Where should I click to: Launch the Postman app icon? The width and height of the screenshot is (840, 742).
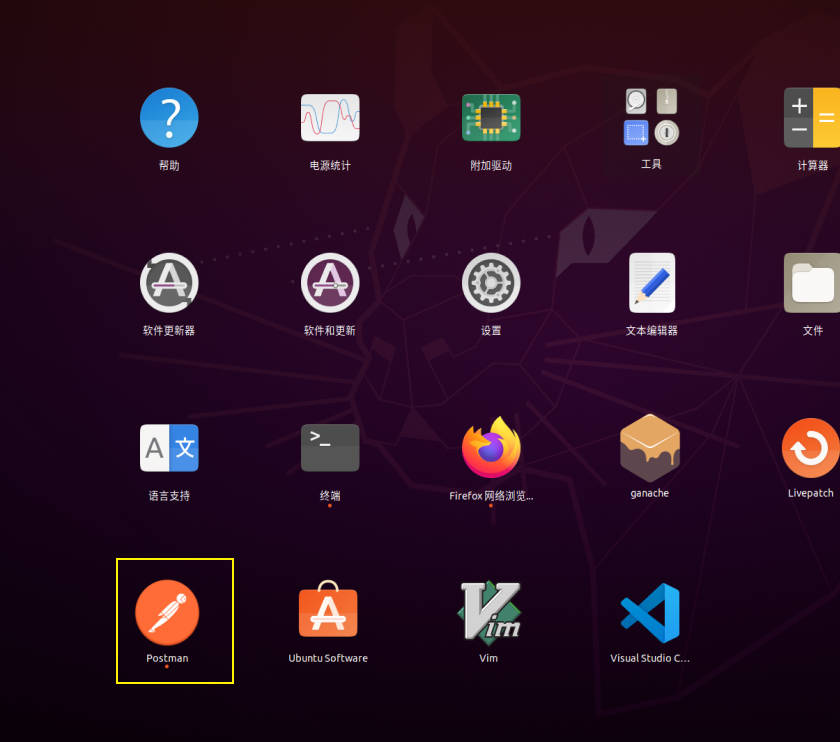(x=167, y=613)
